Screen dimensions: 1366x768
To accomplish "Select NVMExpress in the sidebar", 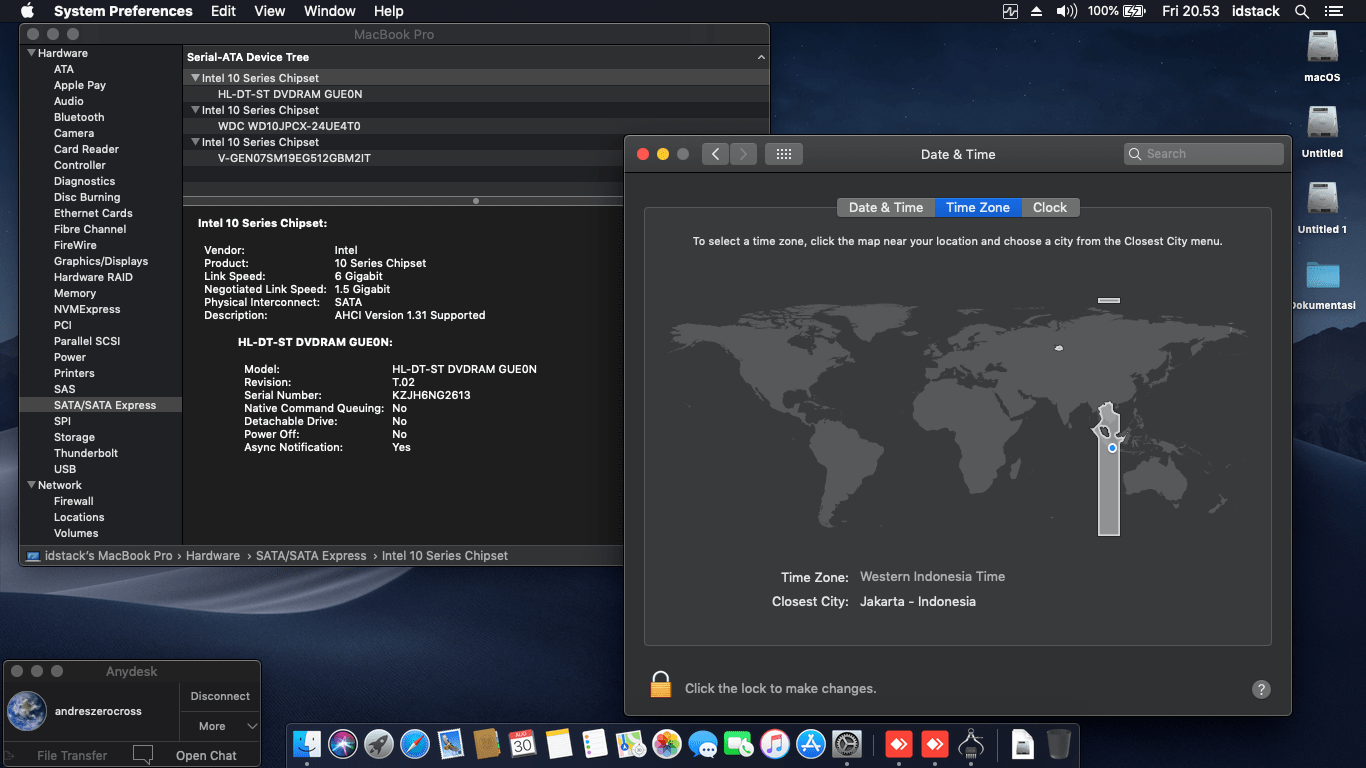I will tap(87, 309).
